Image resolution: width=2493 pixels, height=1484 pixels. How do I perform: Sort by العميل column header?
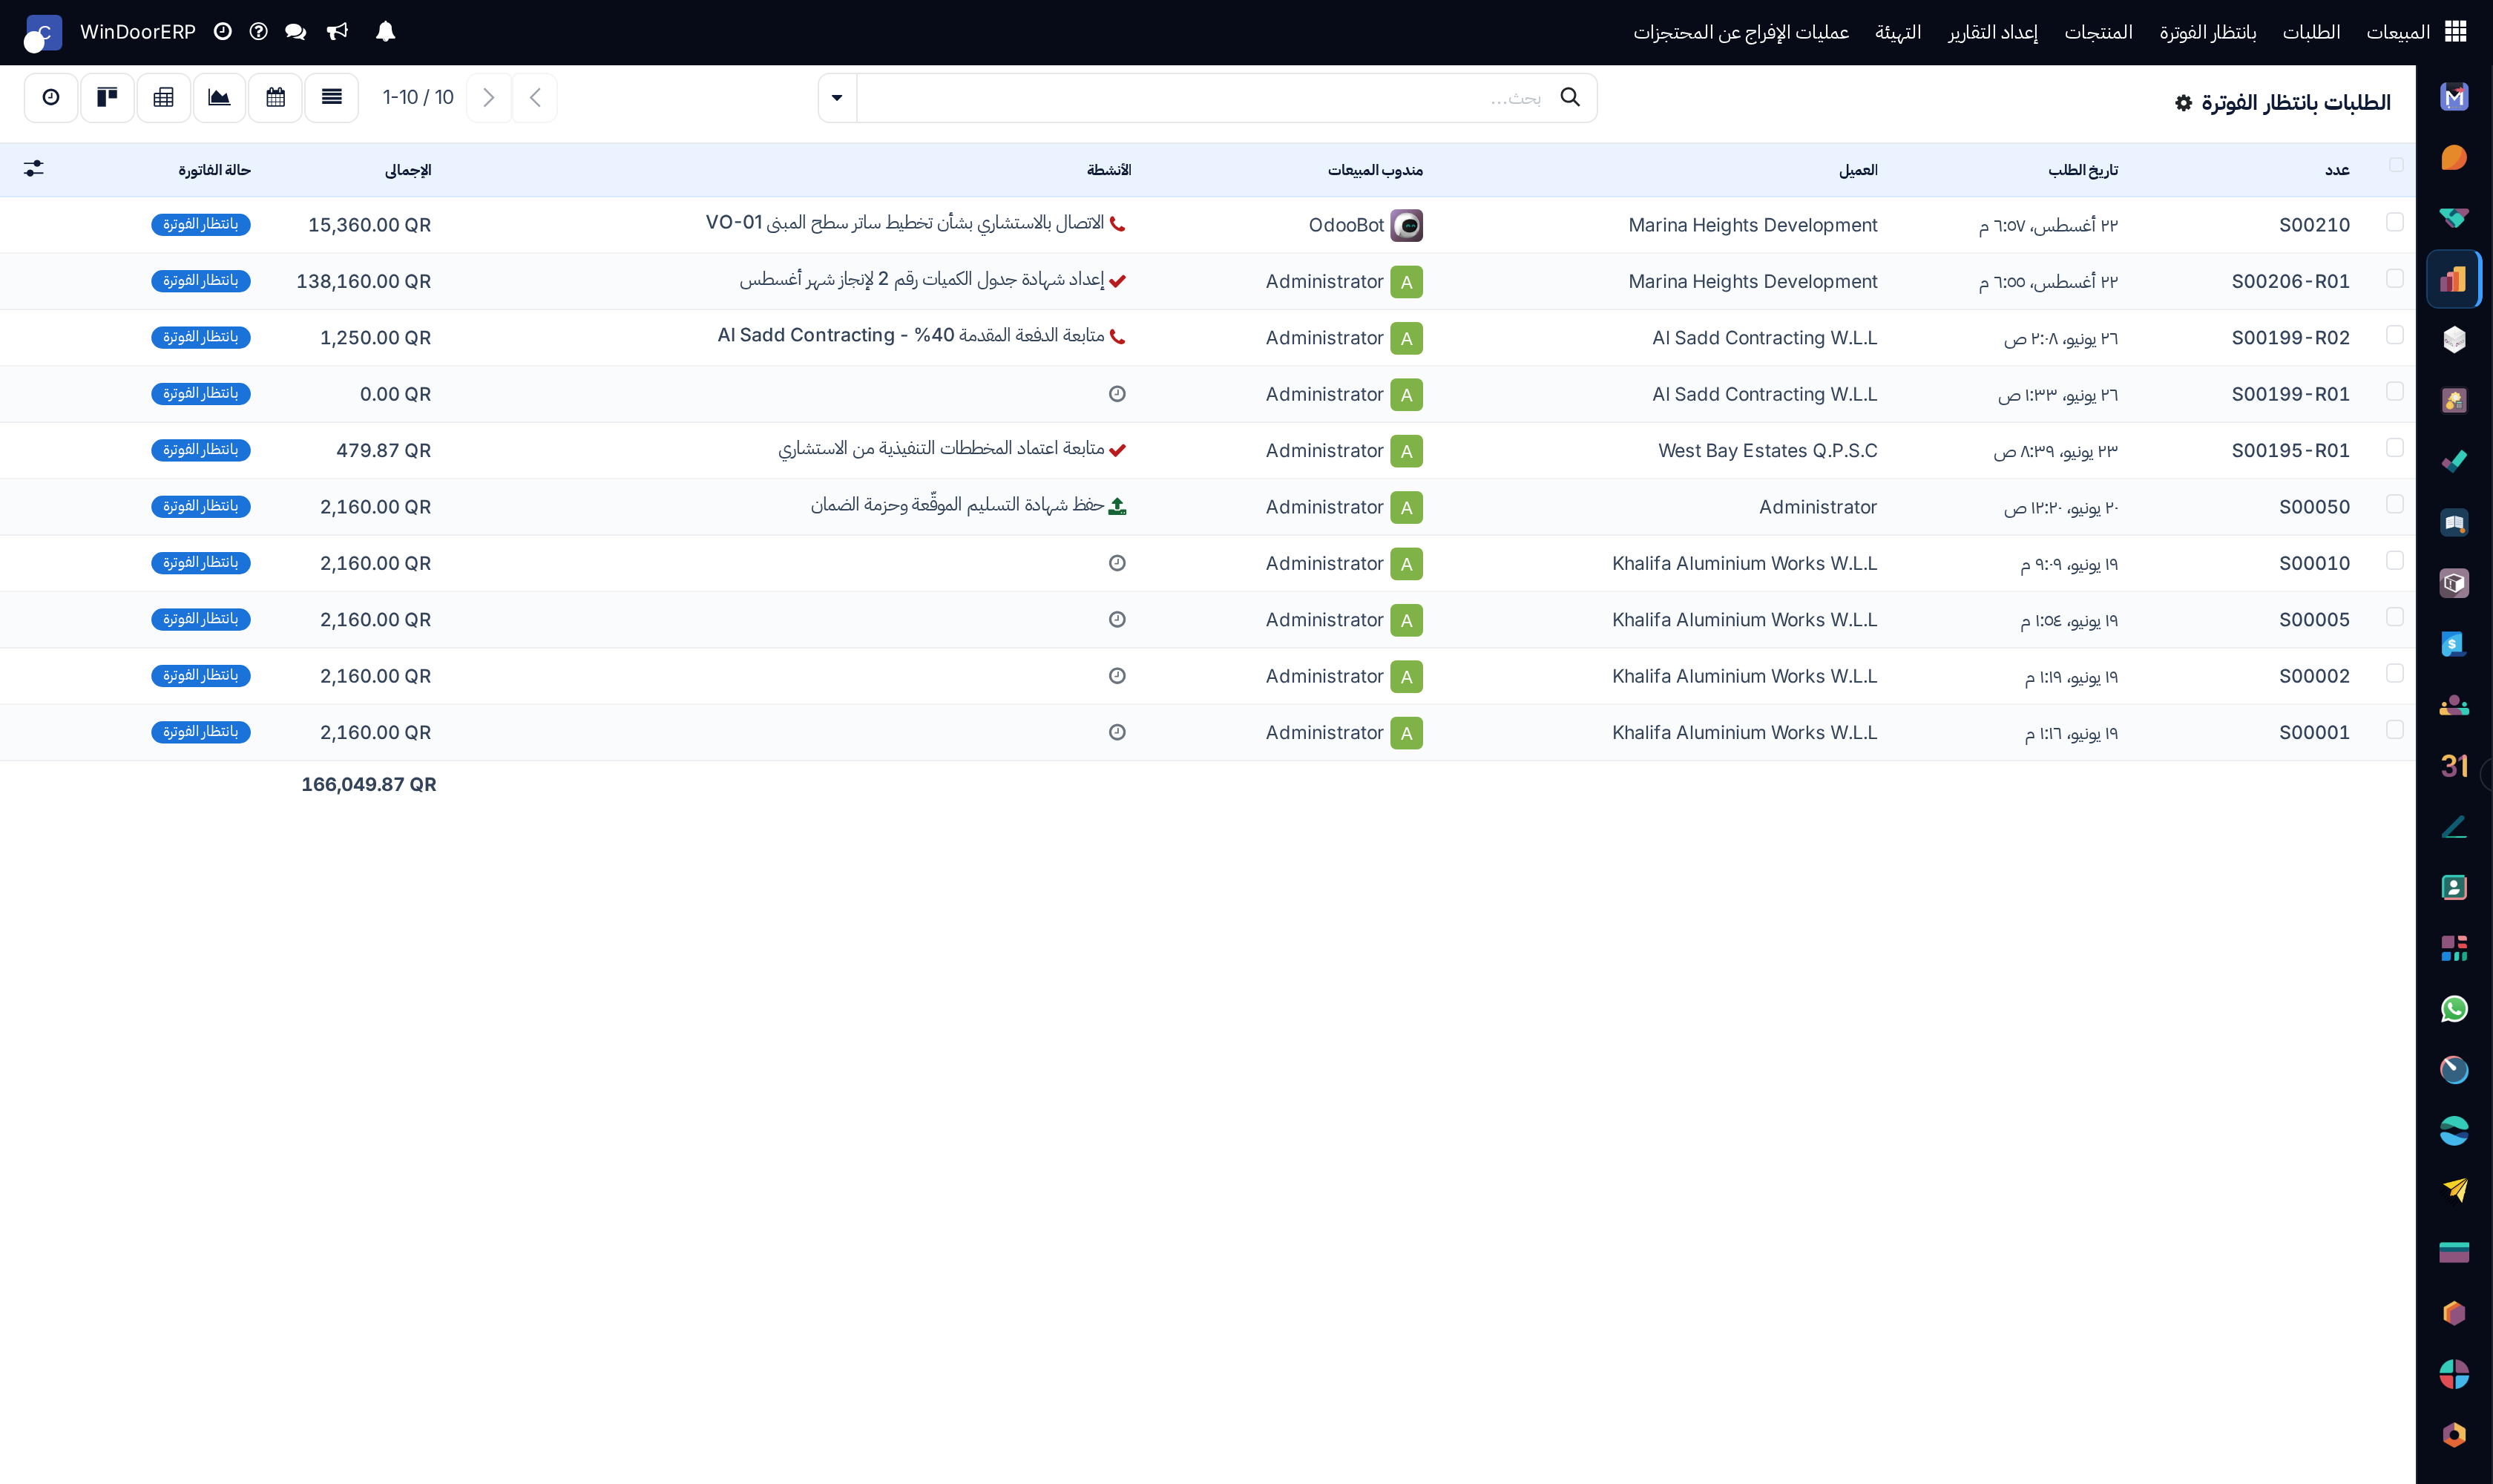(x=1858, y=170)
